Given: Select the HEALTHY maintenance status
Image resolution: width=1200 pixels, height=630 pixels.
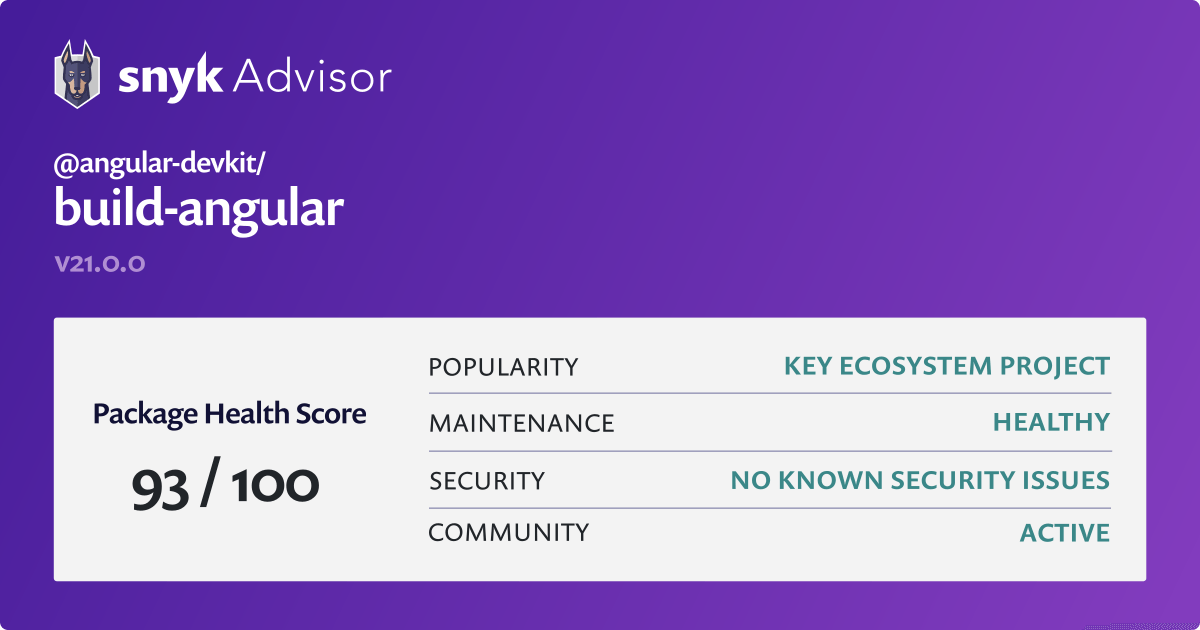Looking at the screenshot, I should pyautogui.click(x=1051, y=424).
